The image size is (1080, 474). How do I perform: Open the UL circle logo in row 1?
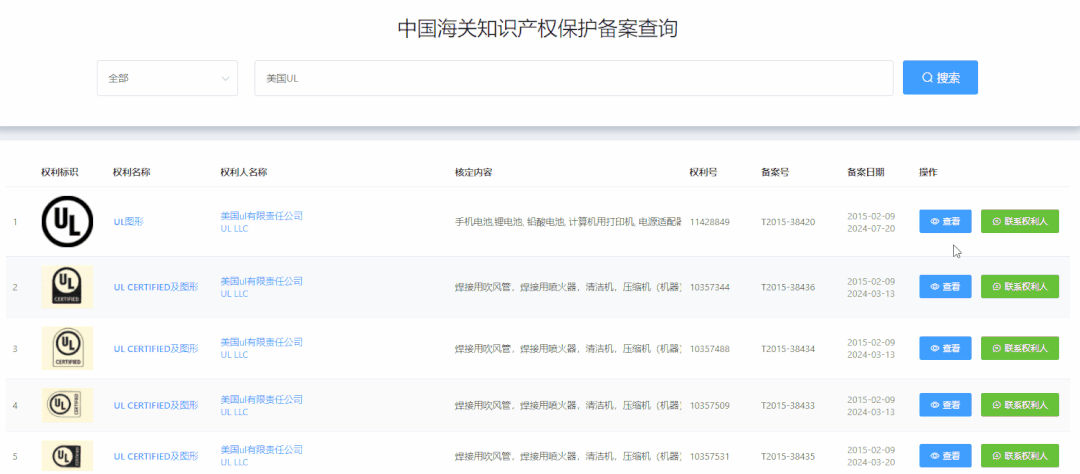pos(67,221)
